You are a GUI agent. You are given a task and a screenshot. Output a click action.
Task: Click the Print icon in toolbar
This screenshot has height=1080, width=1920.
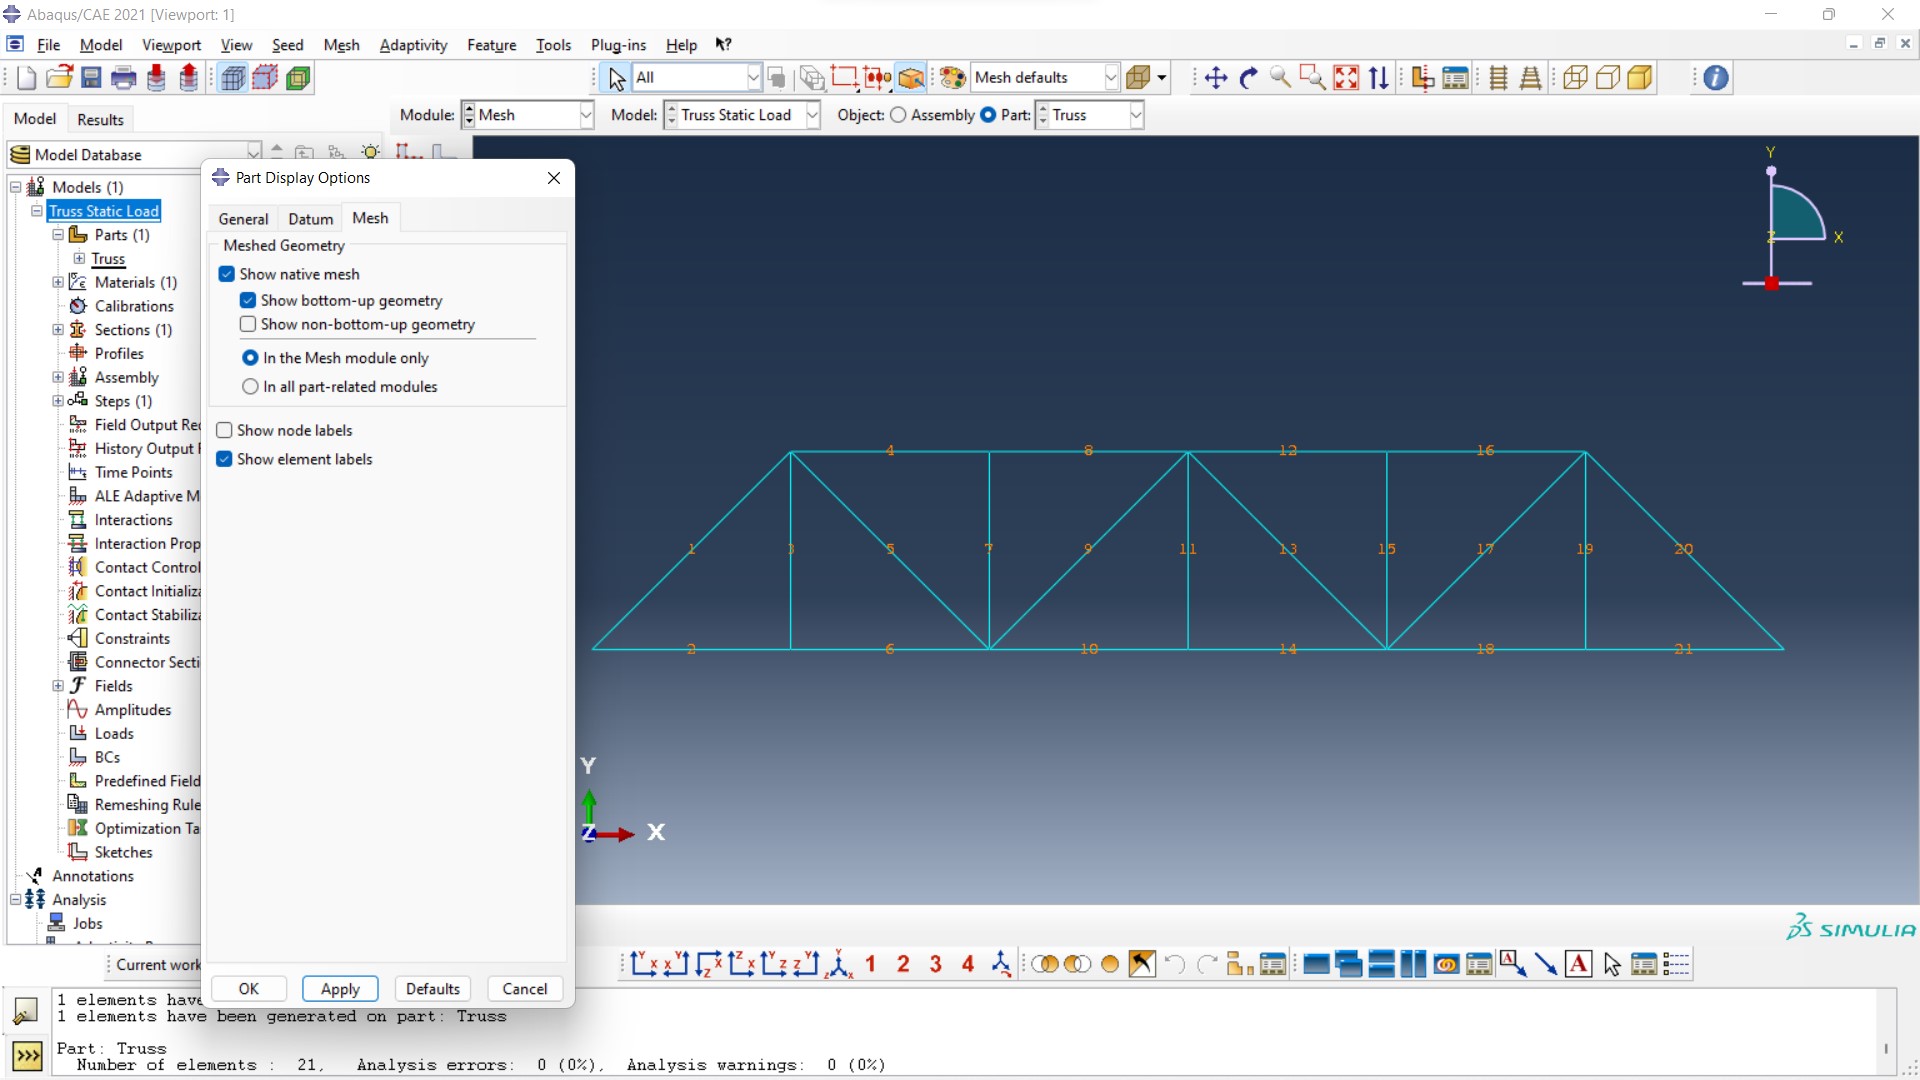(124, 78)
